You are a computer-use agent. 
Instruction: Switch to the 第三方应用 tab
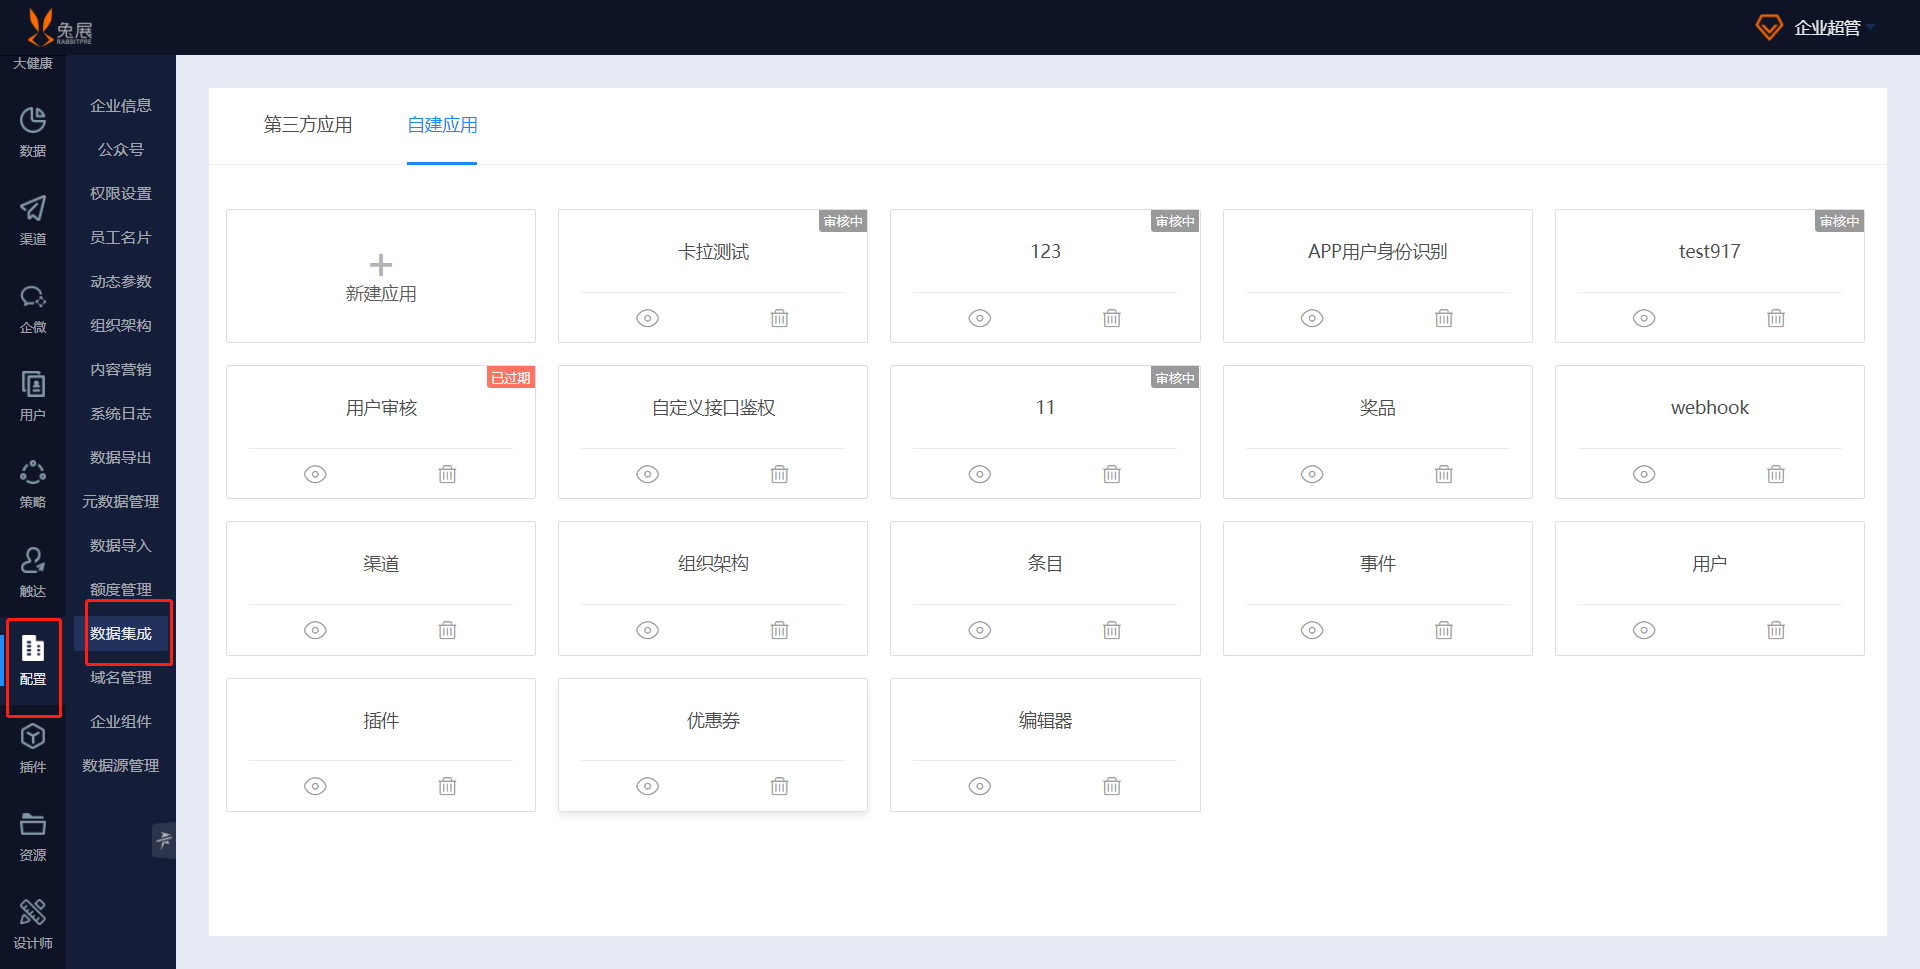pos(308,125)
